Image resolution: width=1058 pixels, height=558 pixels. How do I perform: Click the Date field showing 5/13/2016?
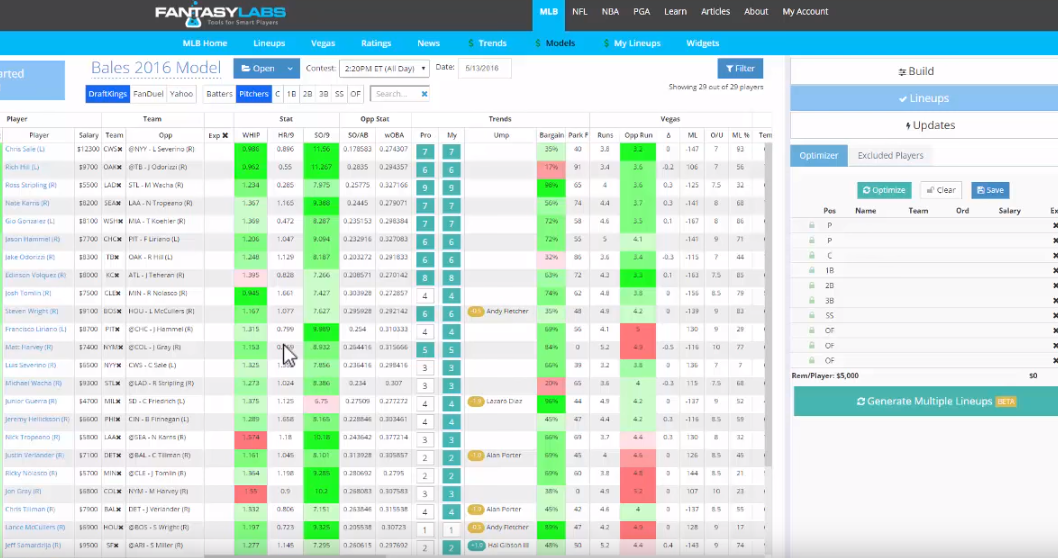(x=484, y=68)
